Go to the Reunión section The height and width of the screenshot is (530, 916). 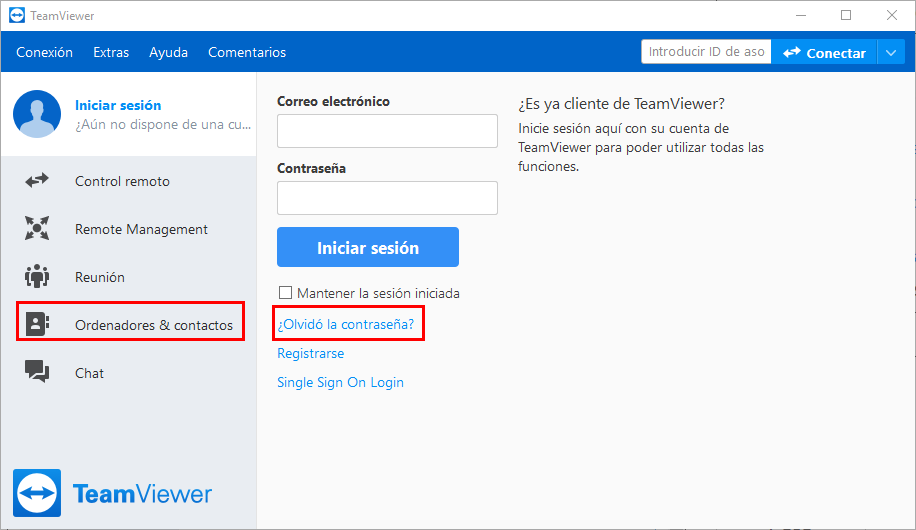129,277
